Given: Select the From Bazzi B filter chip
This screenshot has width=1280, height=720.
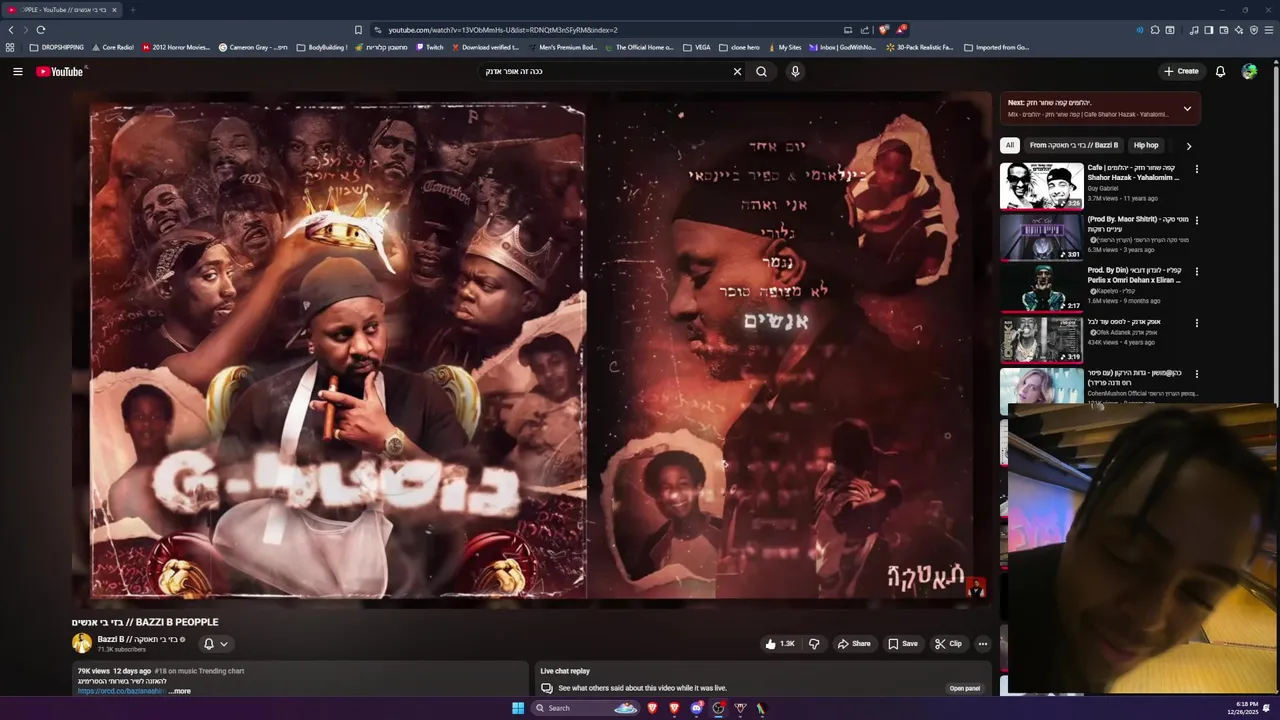Looking at the screenshot, I should [x=1074, y=145].
